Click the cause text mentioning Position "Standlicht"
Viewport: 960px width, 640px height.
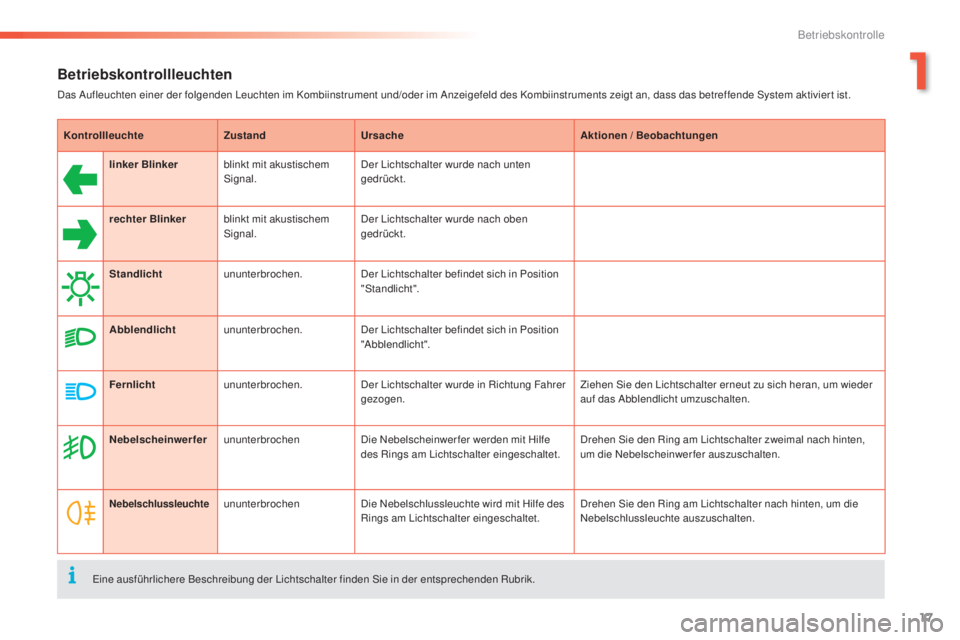tap(460, 281)
